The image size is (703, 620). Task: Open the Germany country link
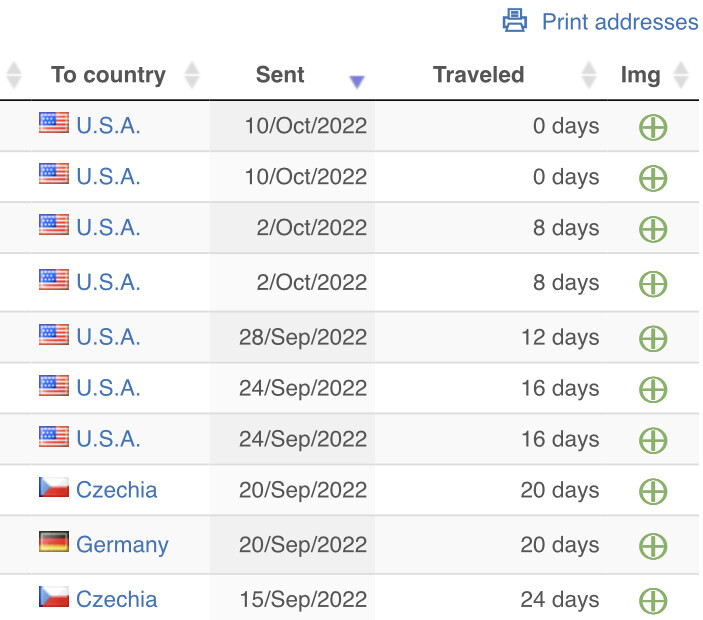[122, 545]
